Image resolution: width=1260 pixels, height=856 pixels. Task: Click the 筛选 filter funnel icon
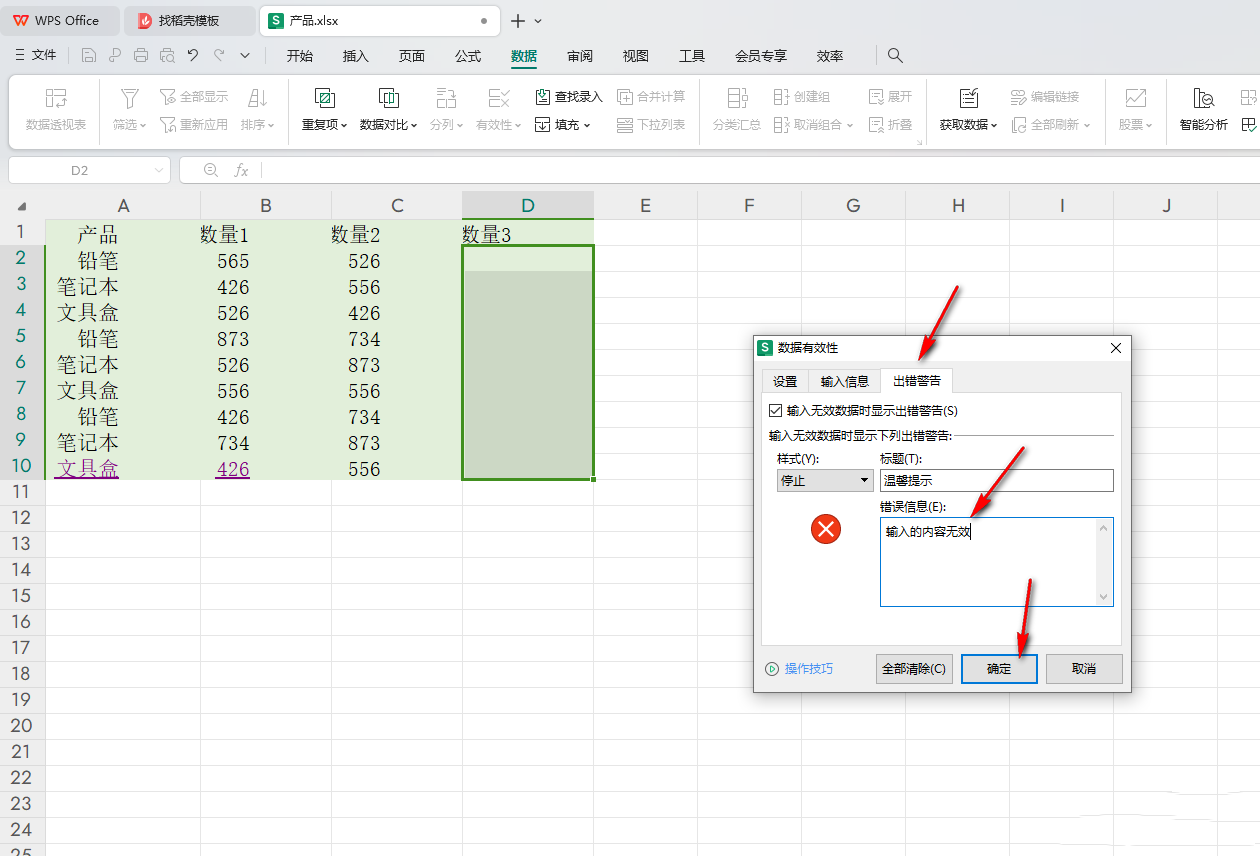point(130,98)
